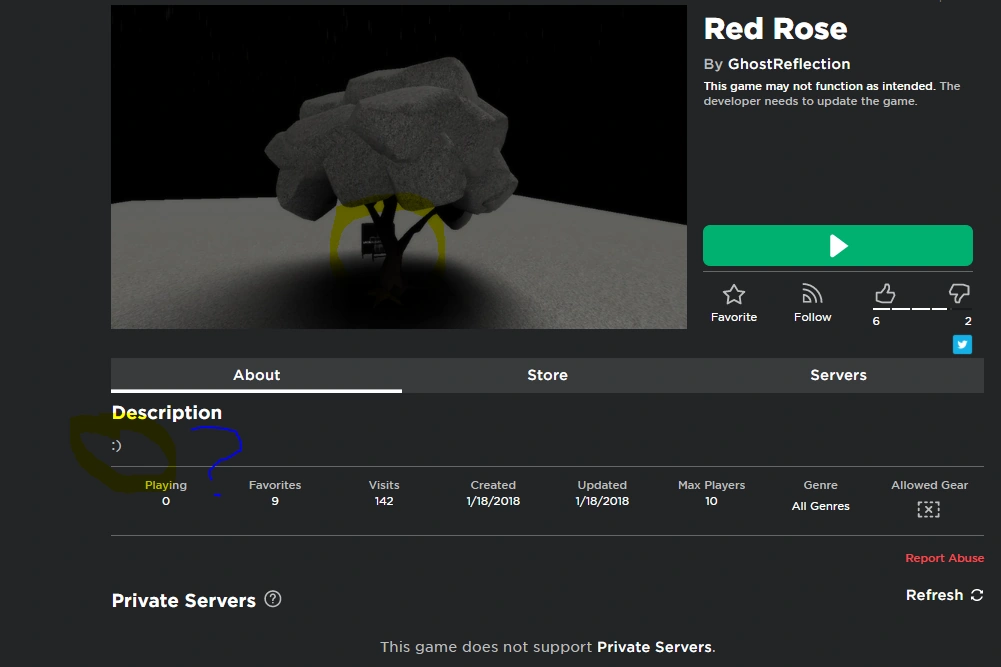Click the Visits count 142
Viewport: 1001px width, 667px height.
point(384,501)
